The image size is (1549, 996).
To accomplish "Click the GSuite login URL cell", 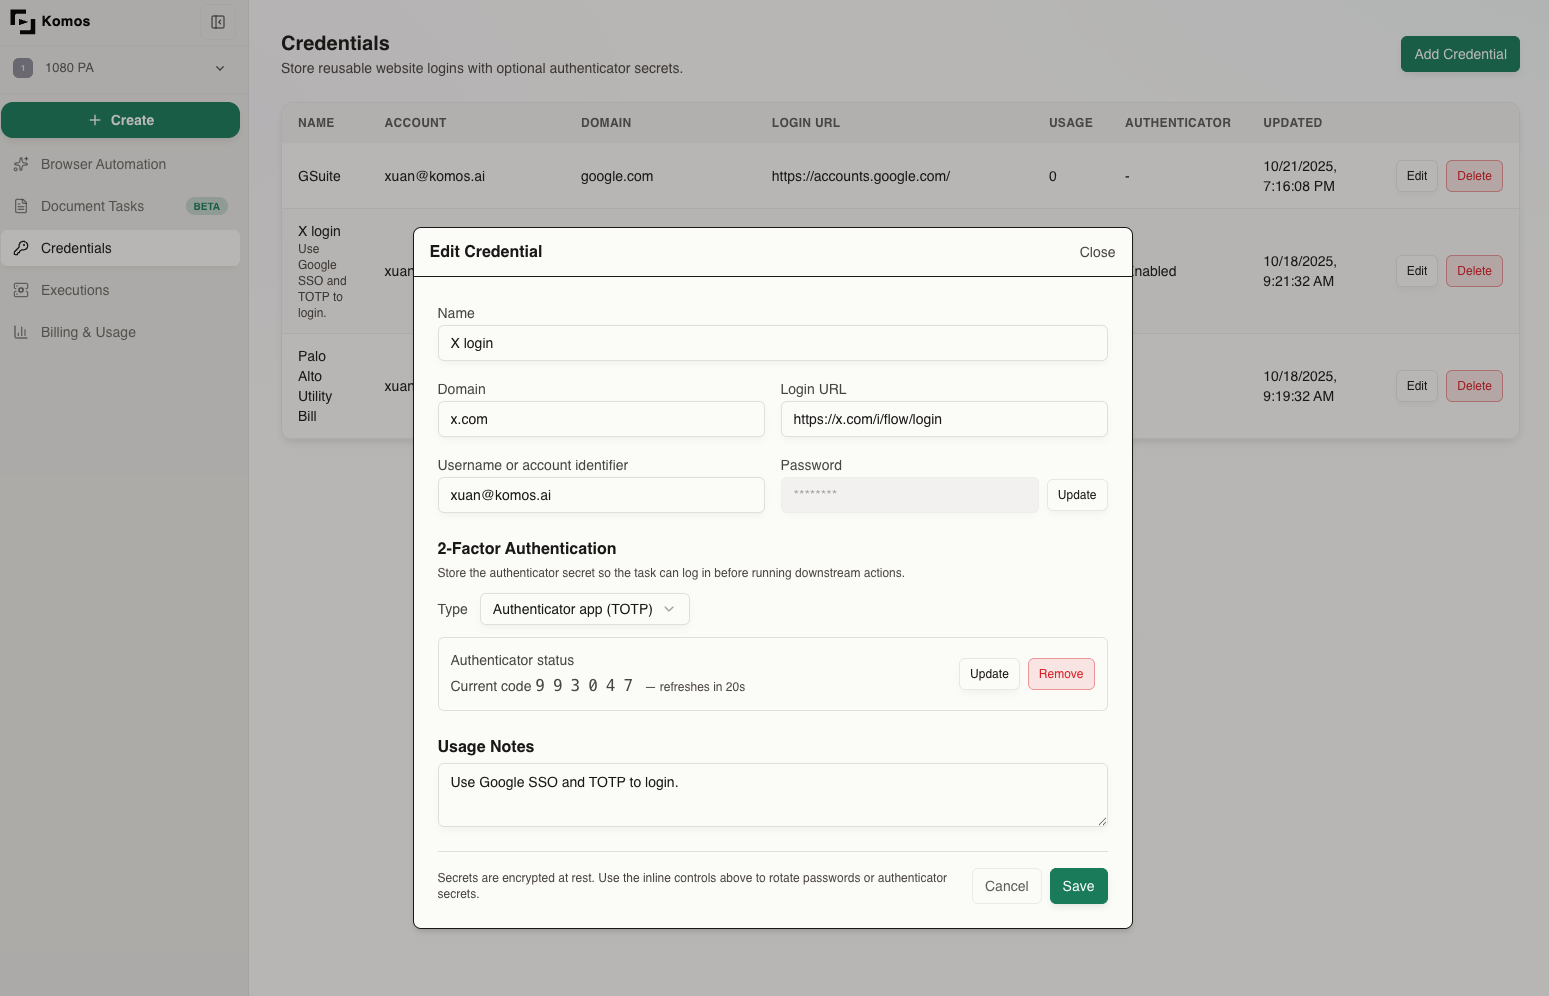I will 861,176.
